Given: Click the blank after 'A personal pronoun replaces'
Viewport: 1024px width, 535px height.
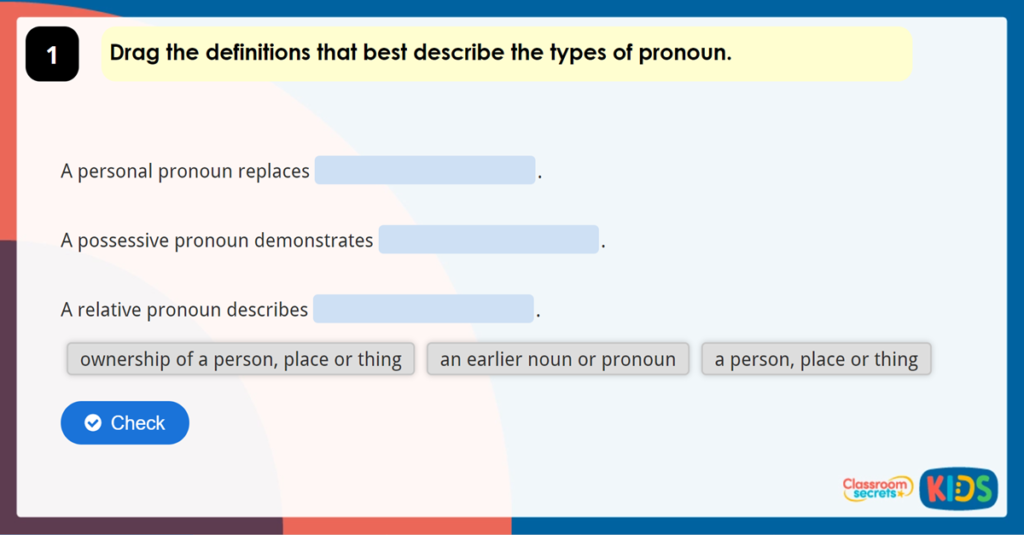Looking at the screenshot, I should coord(425,171).
